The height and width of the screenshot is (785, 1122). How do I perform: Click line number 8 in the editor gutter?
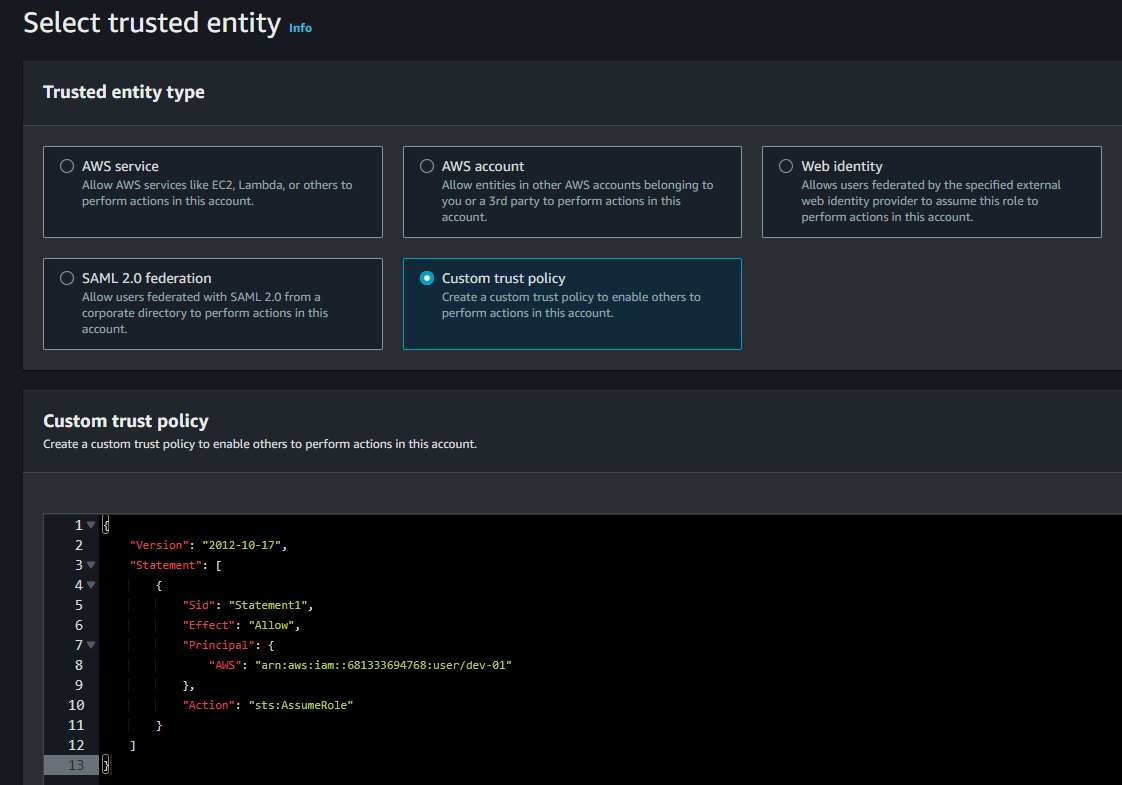(78, 665)
